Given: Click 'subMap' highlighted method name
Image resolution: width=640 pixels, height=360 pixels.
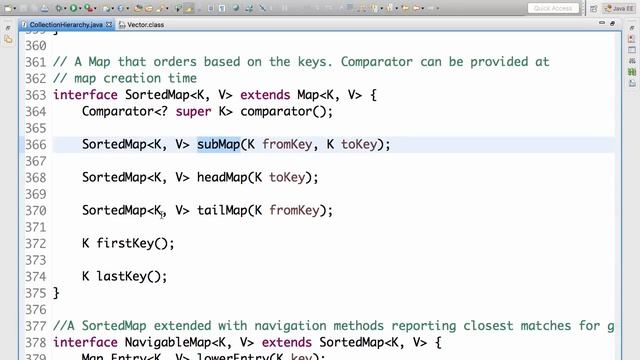Looking at the screenshot, I should click(x=219, y=144).
